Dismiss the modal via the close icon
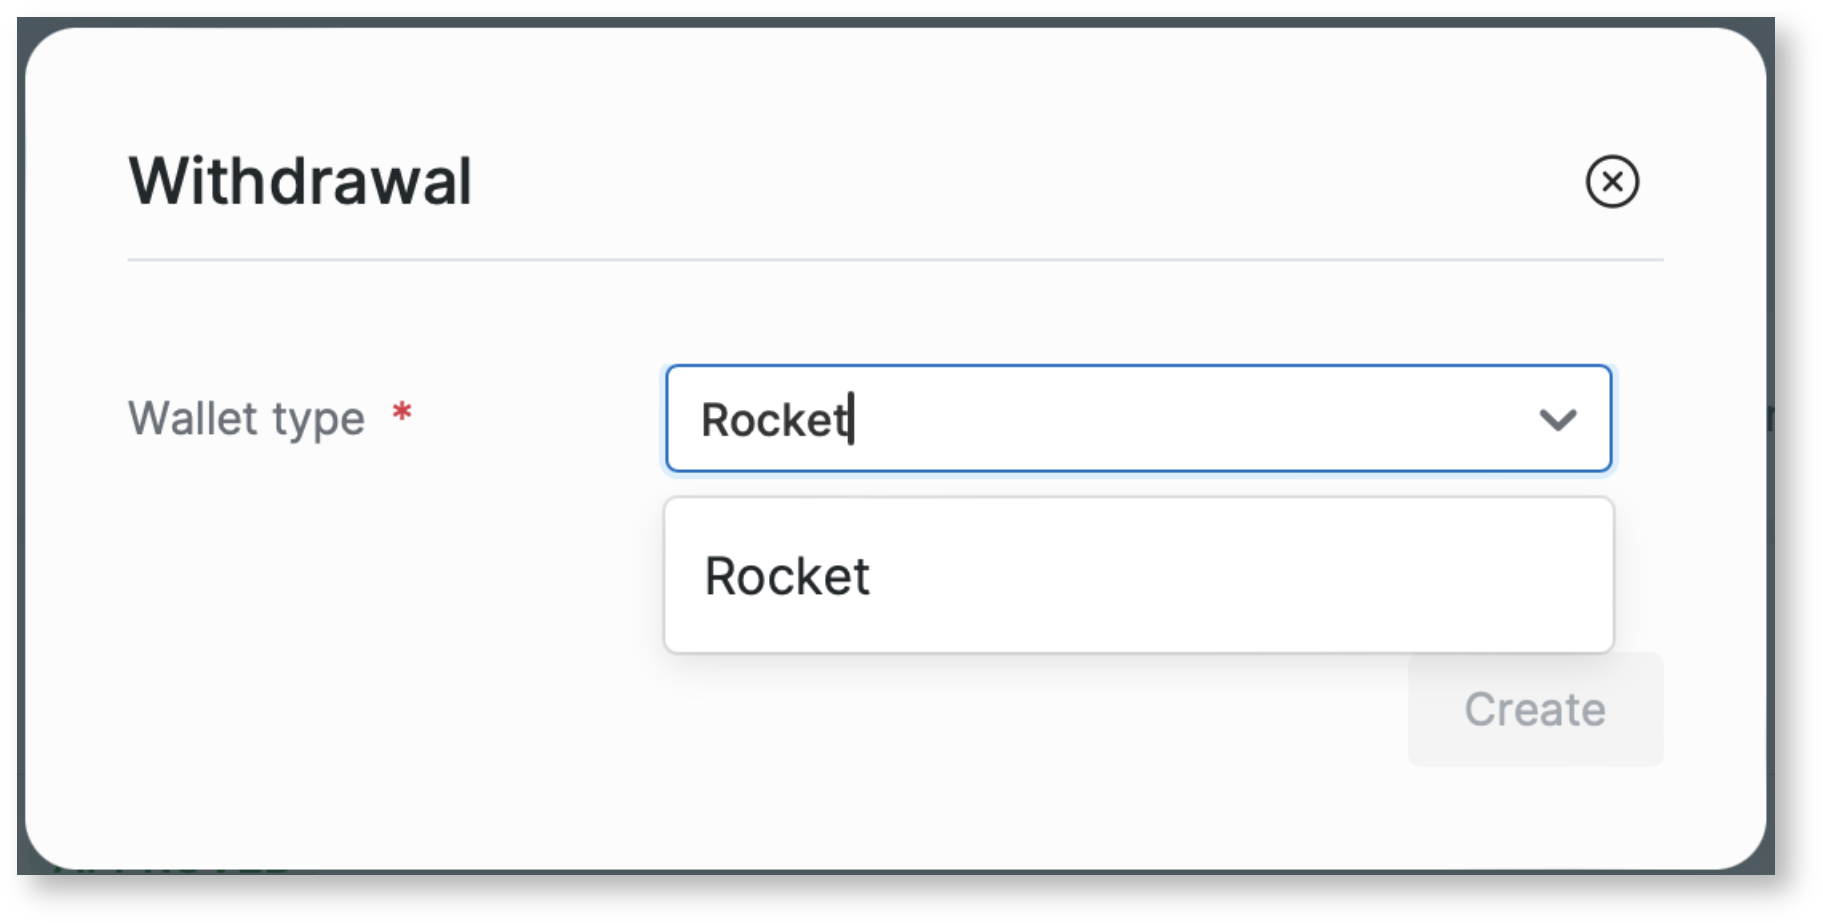1823x923 pixels. click(x=1612, y=182)
